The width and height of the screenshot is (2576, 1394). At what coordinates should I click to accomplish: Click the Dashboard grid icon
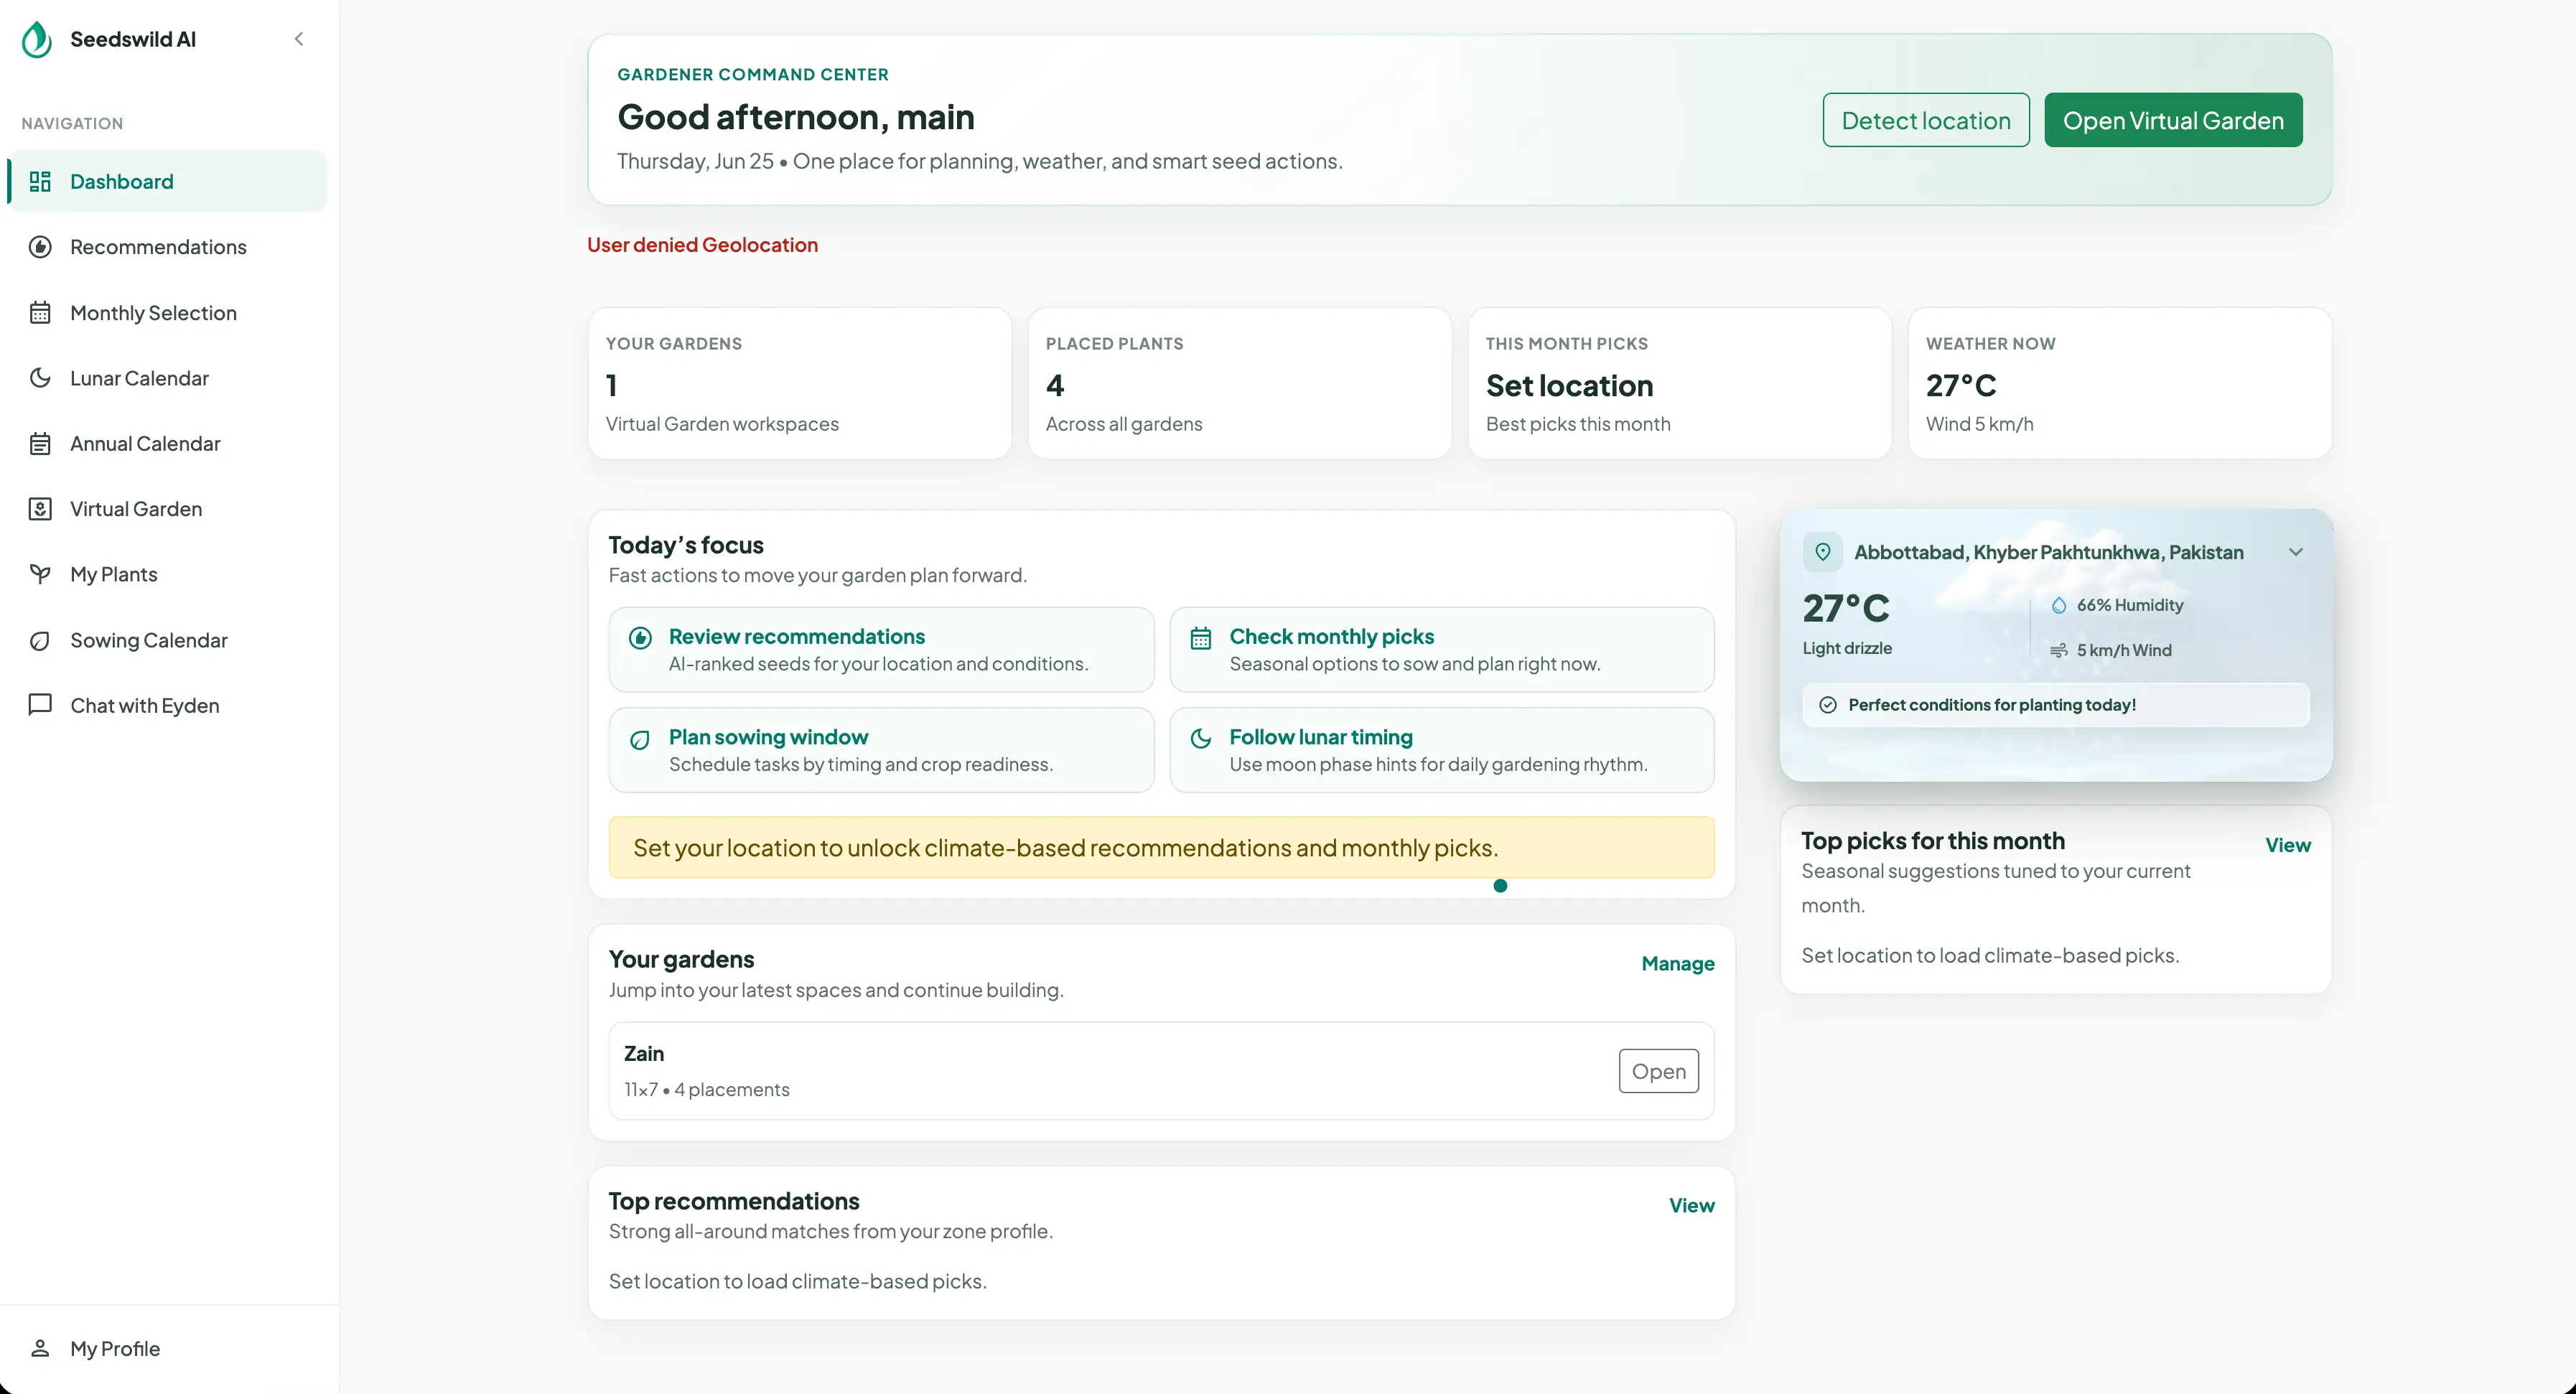point(40,181)
